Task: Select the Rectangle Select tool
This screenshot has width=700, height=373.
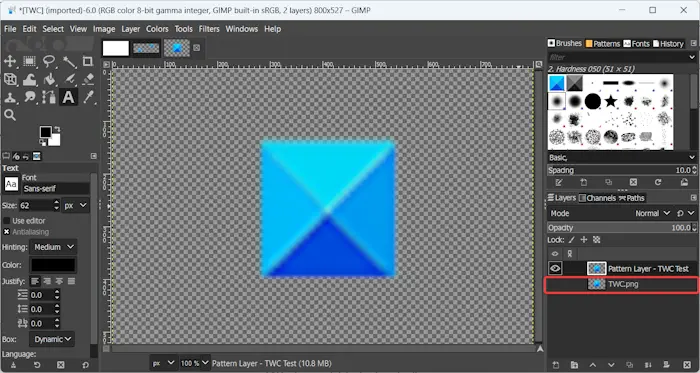Action: point(29,61)
